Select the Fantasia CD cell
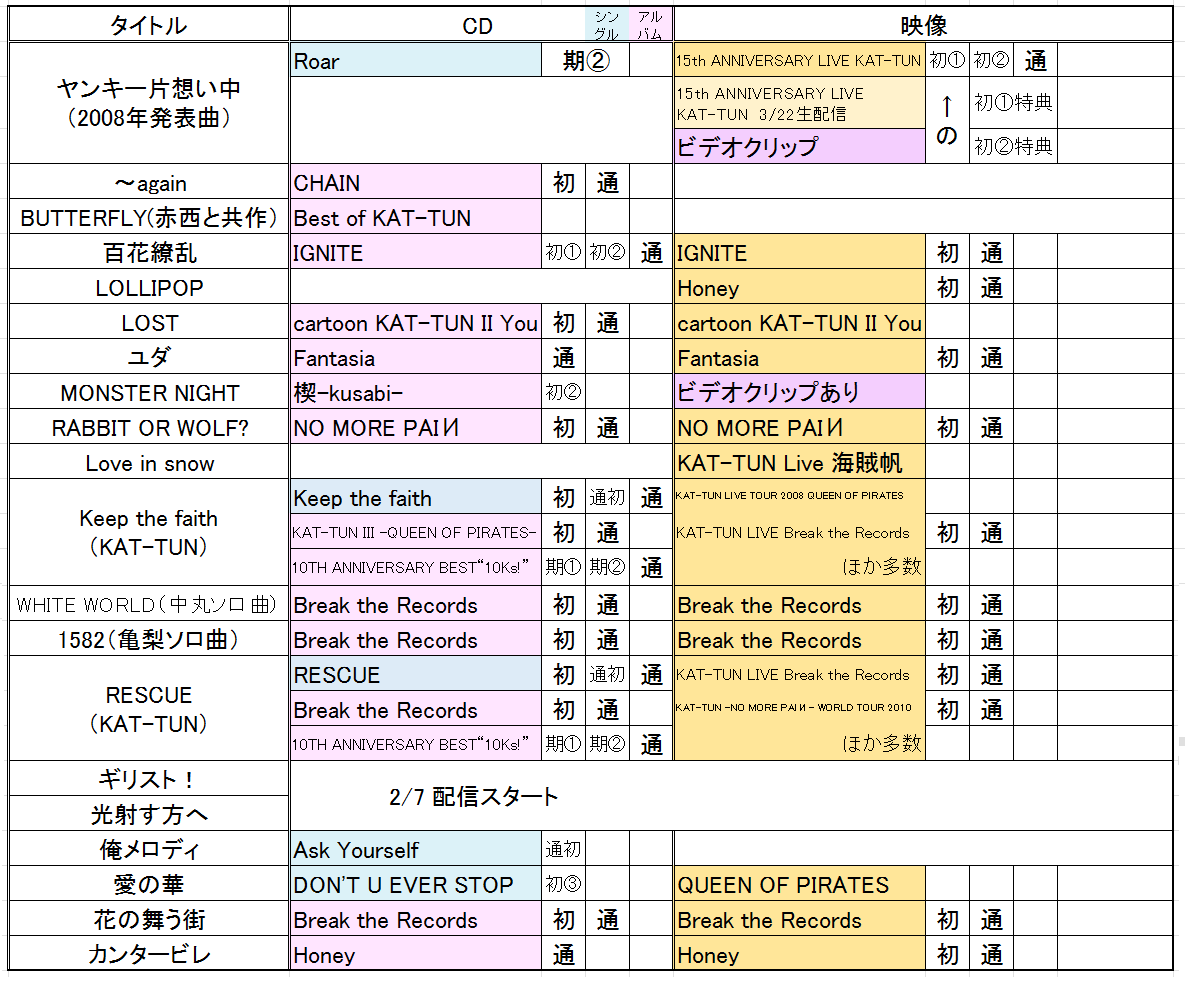Viewport: 1185px width, 983px height. click(416, 357)
